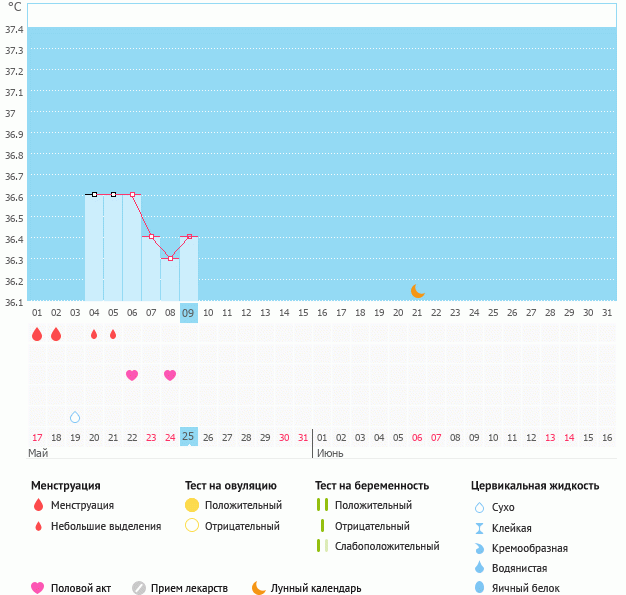Select the small spotting drop on day 04
This screenshot has width=626, height=595.
94,334
